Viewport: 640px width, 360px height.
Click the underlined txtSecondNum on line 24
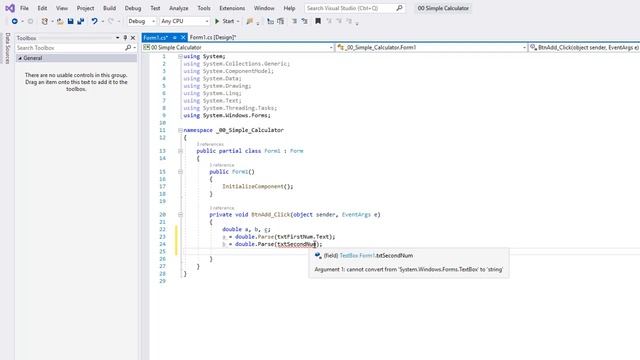297,244
